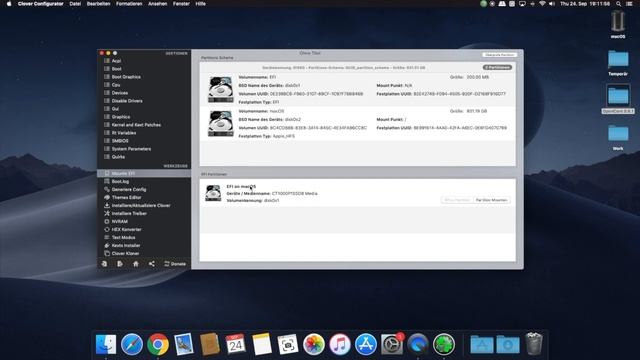640x360 pixels.
Task: Select the EFI on macOS partition entry
Action: point(358,193)
